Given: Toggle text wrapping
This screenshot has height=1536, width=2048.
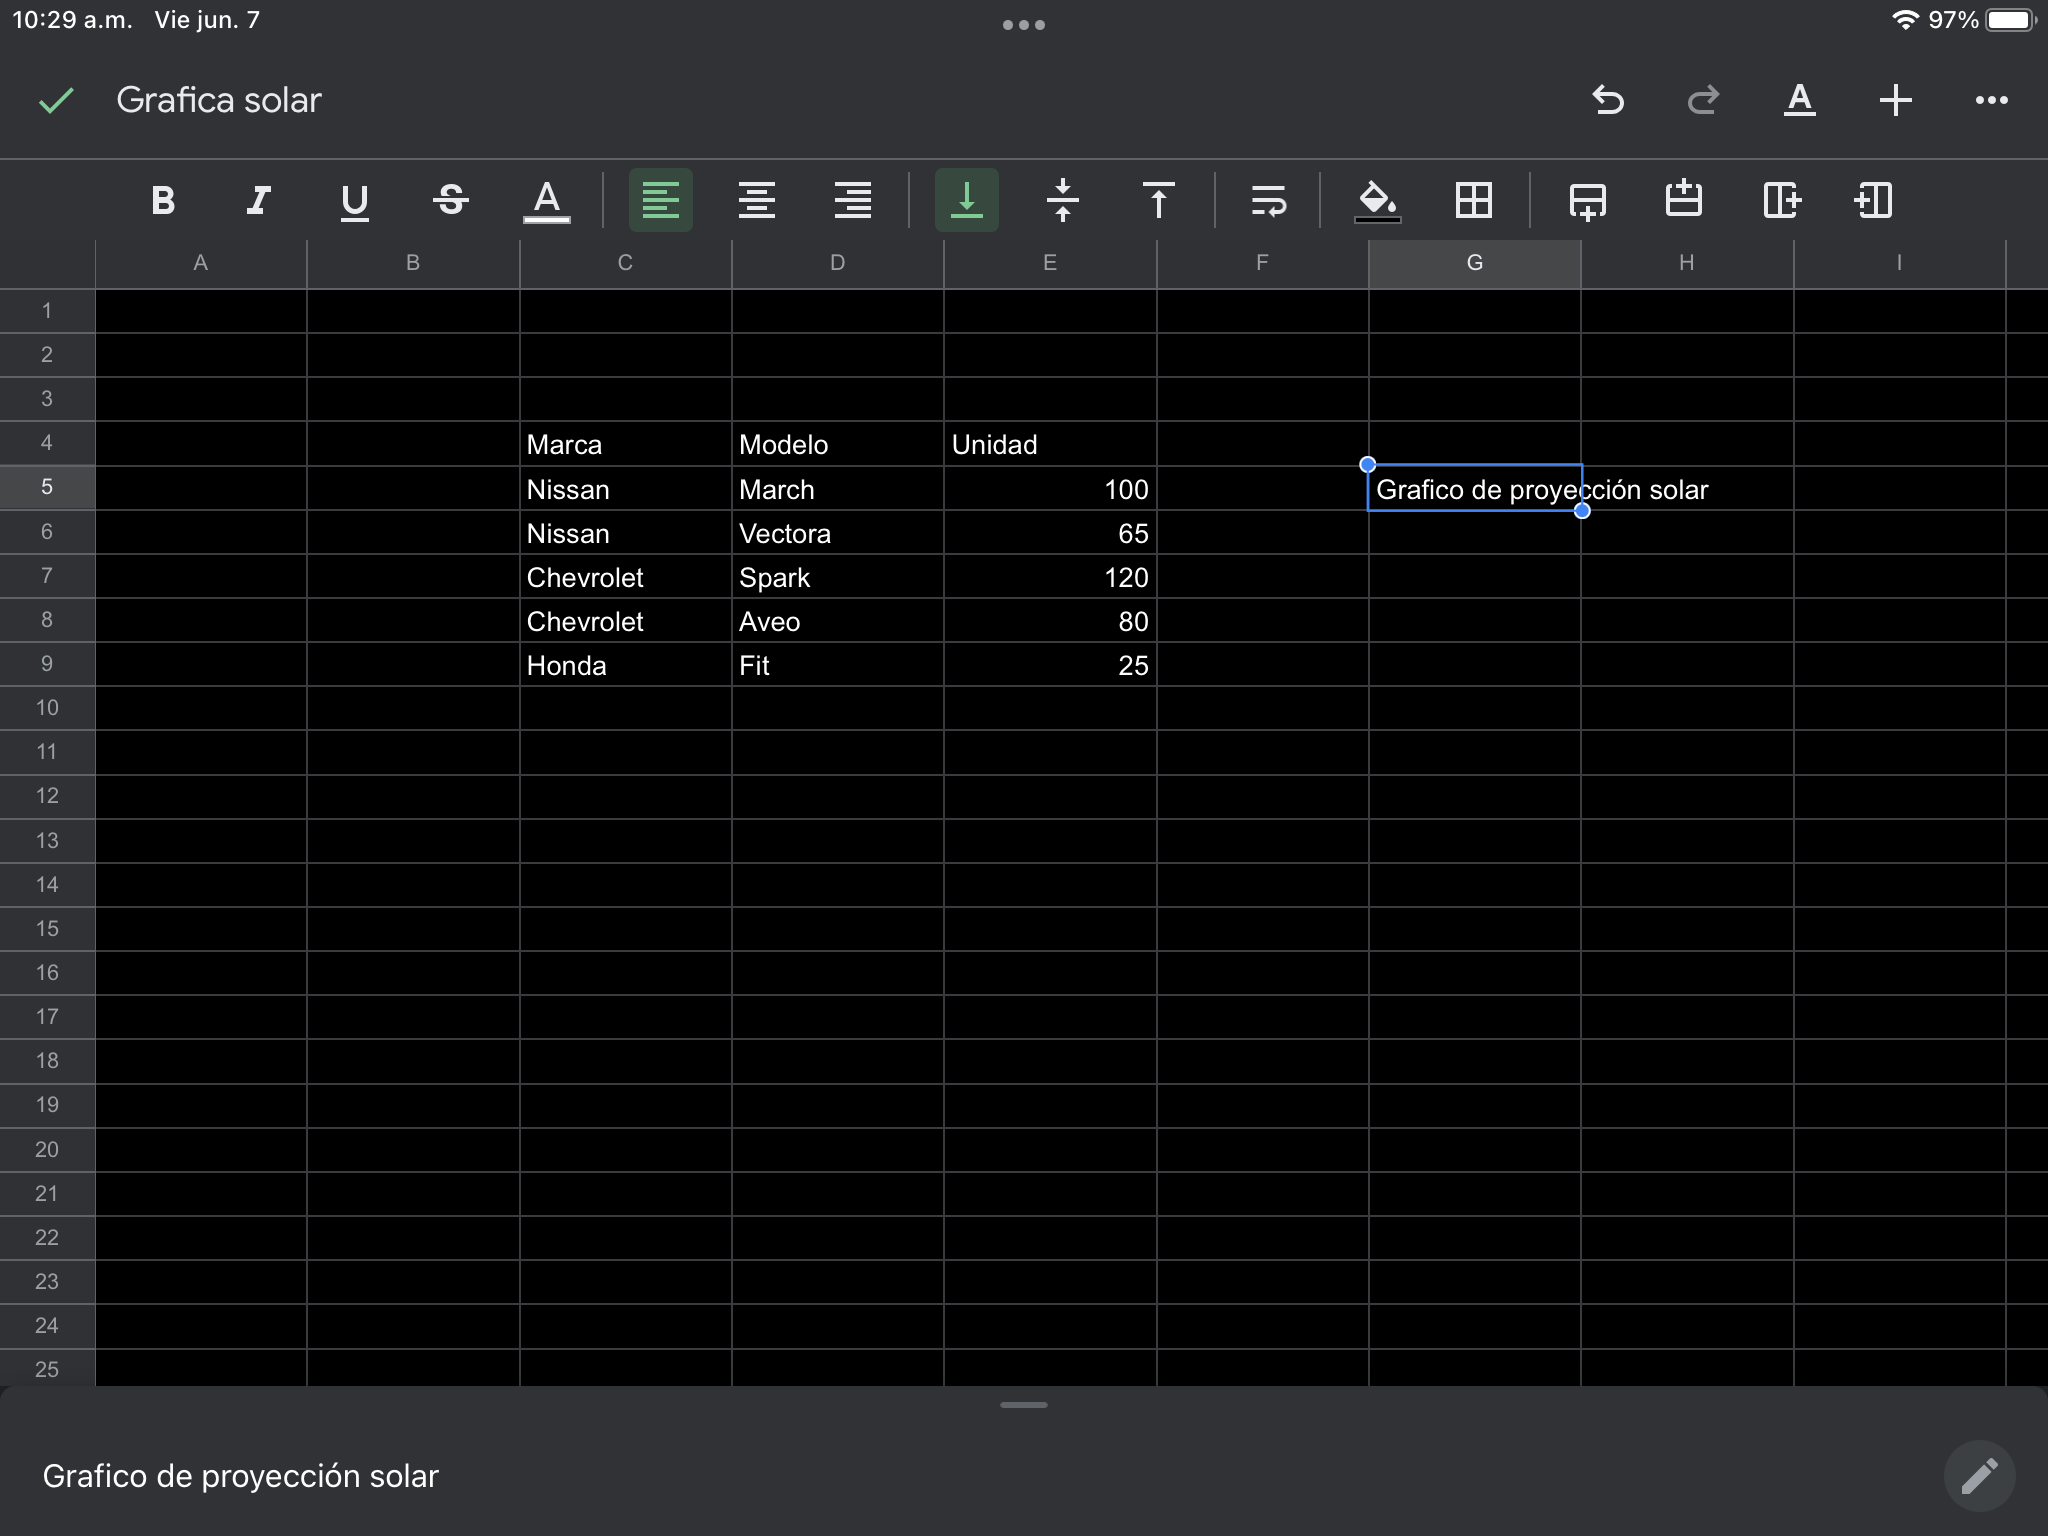Looking at the screenshot, I should [1269, 200].
